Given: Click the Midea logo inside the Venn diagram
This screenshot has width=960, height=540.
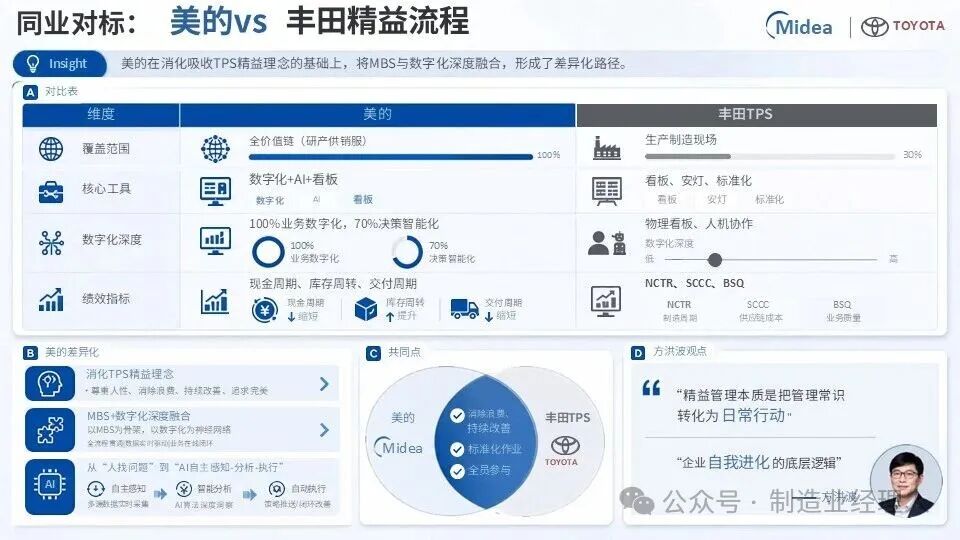Looking at the screenshot, I should [399, 447].
